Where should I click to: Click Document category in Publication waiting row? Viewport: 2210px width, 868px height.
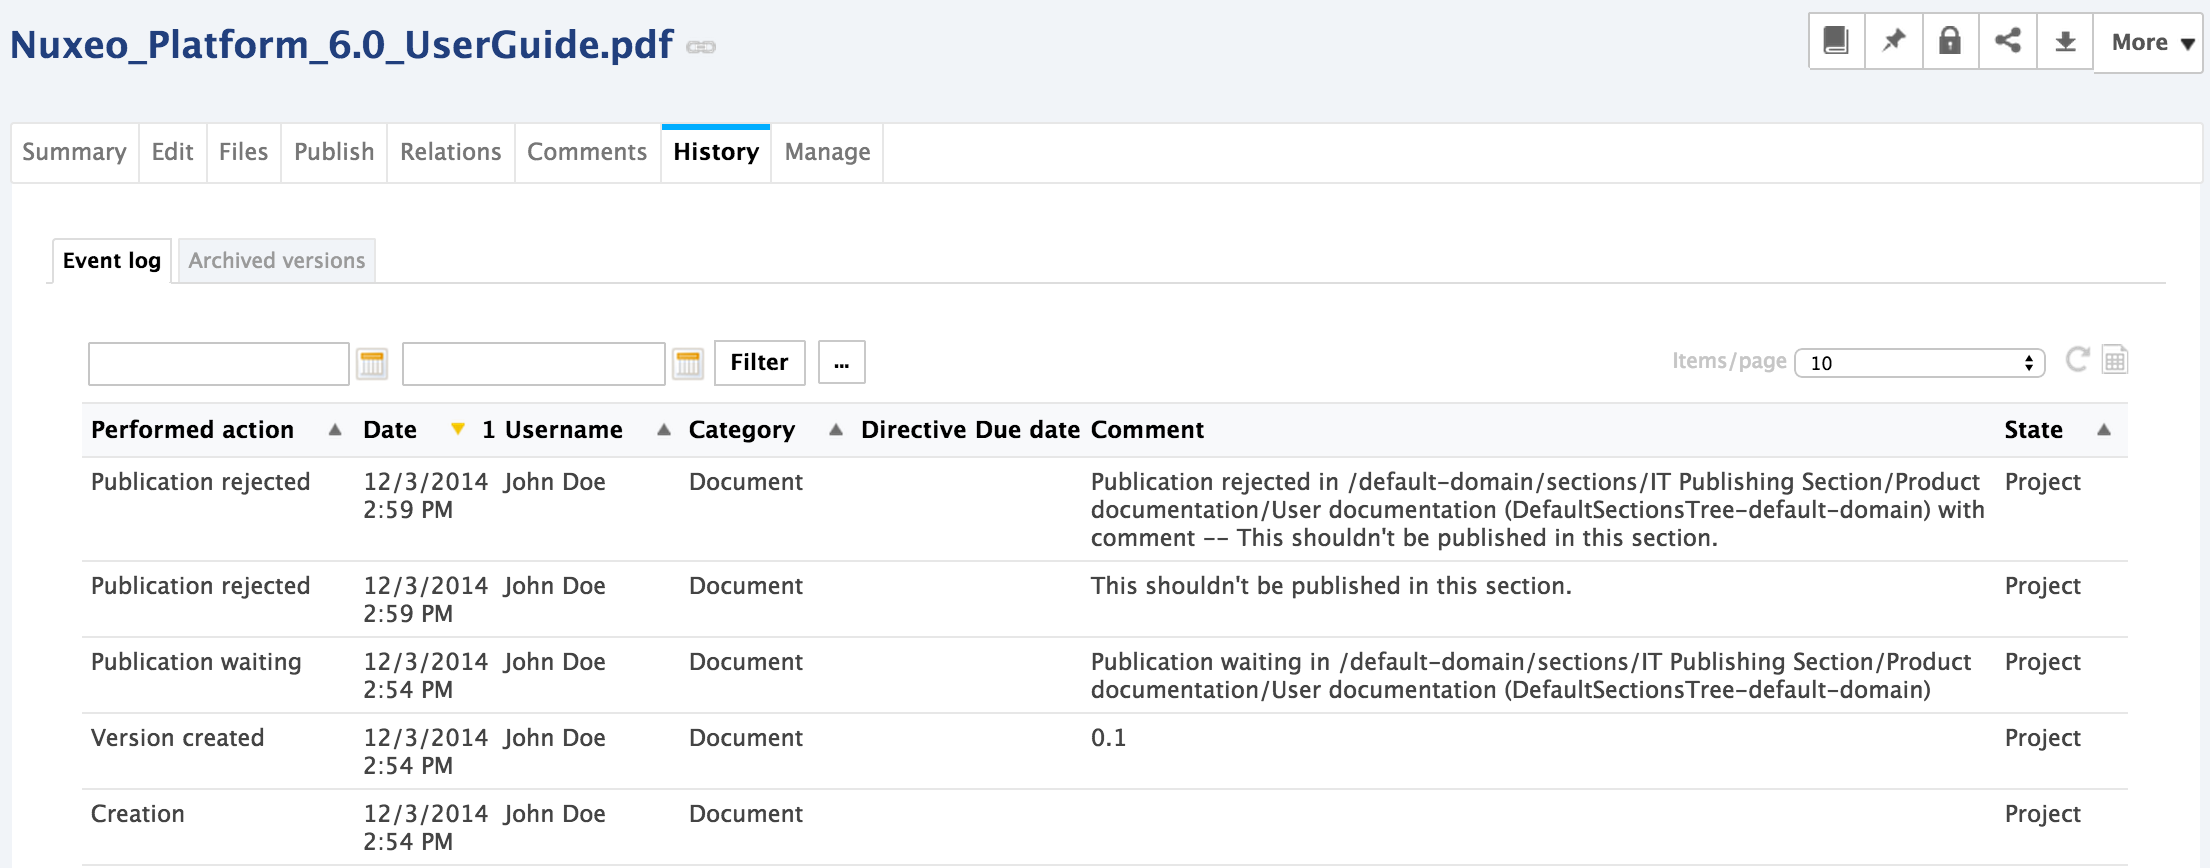tap(746, 662)
